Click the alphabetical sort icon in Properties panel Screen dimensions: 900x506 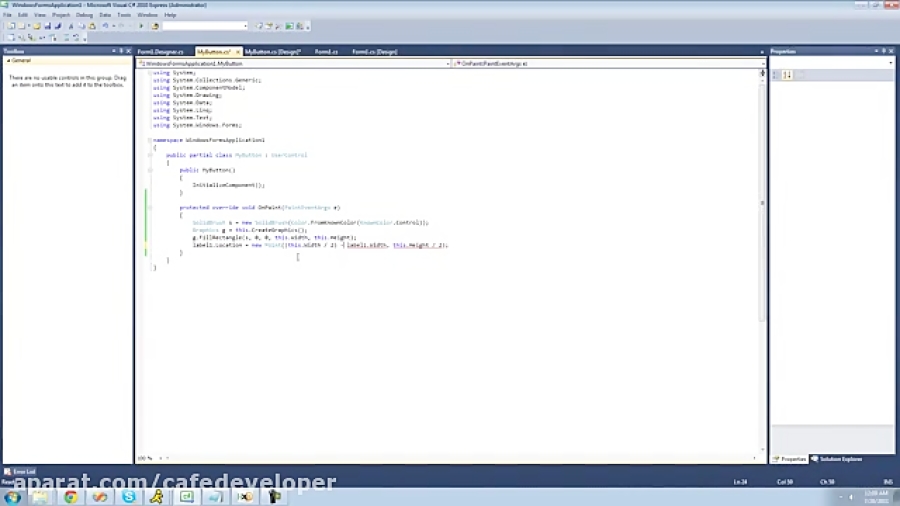click(x=788, y=75)
